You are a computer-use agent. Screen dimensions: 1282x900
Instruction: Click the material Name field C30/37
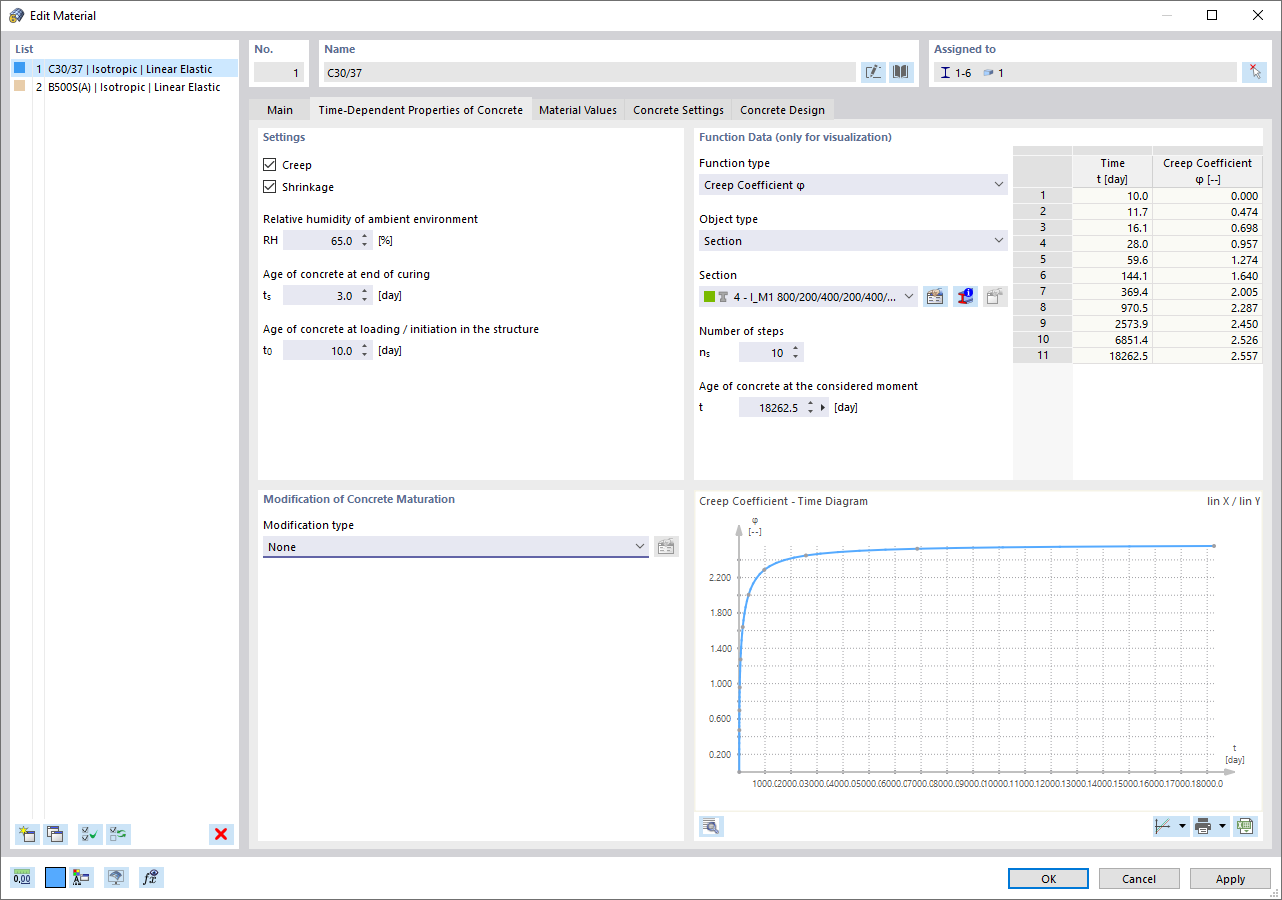tap(590, 72)
